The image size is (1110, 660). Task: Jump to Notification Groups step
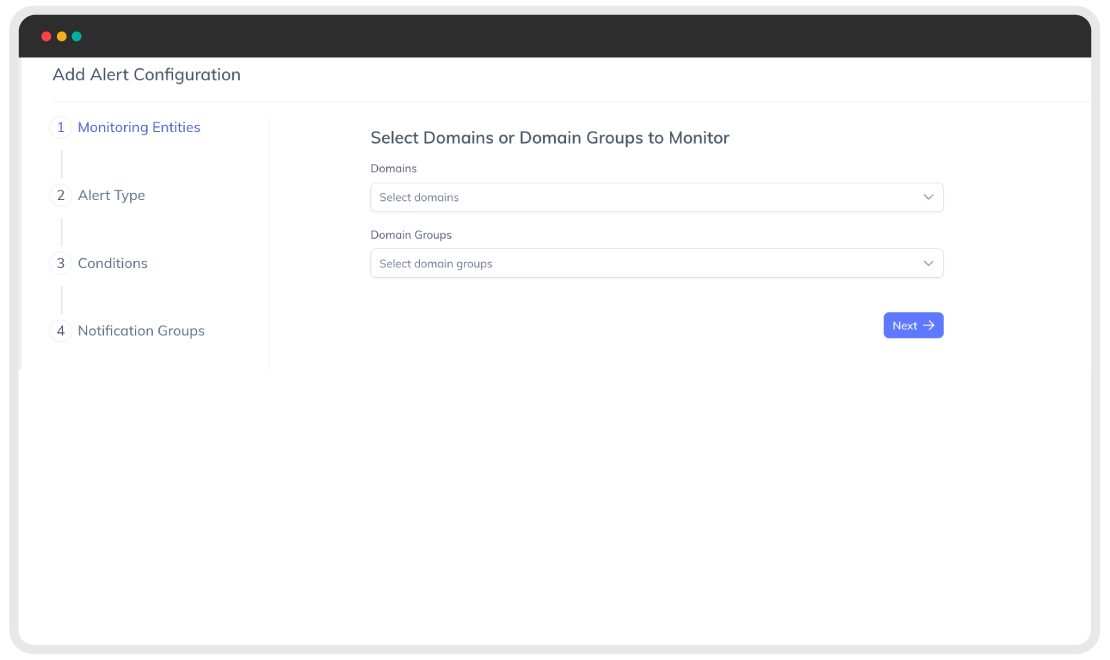coord(141,331)
